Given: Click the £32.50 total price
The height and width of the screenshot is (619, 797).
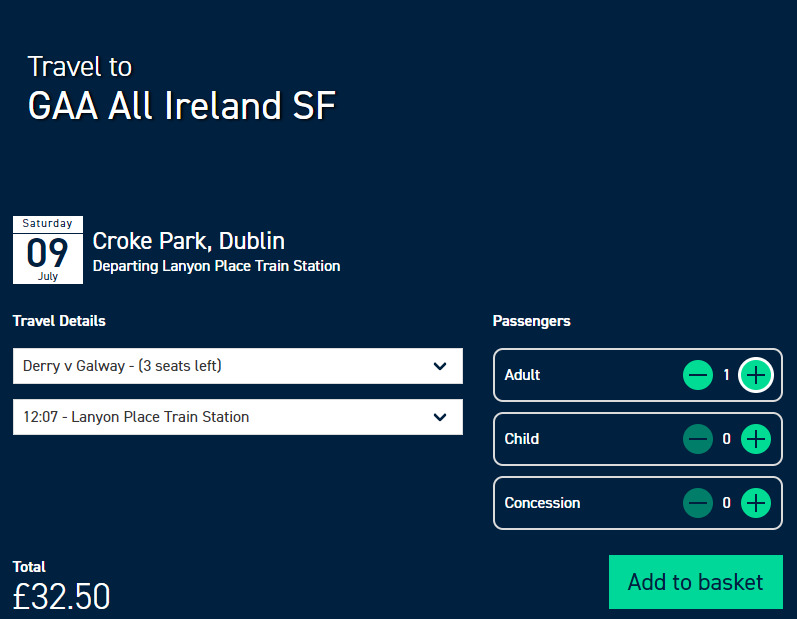Looking at the screenshot, I should pos(61,596).
